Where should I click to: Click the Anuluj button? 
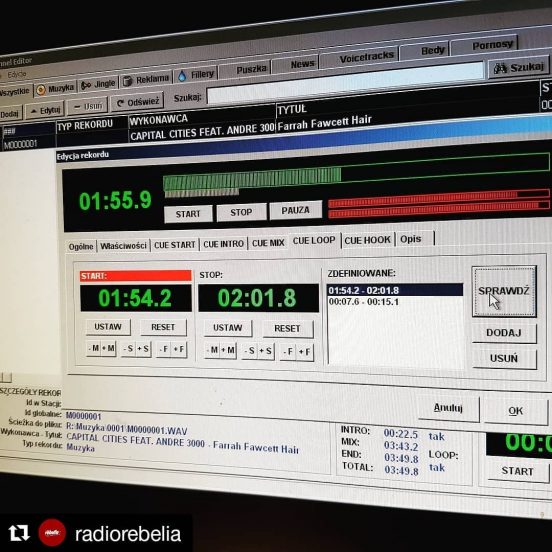(448, 408)
